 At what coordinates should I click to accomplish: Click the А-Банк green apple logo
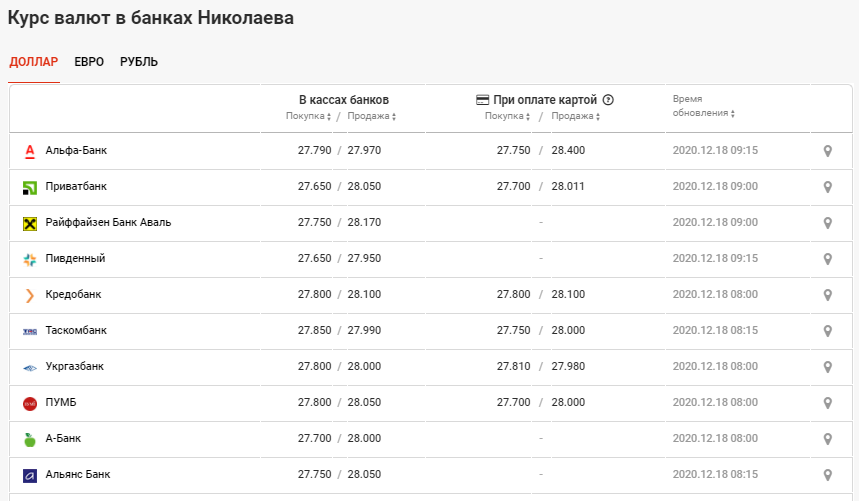[x=29, y=439]
